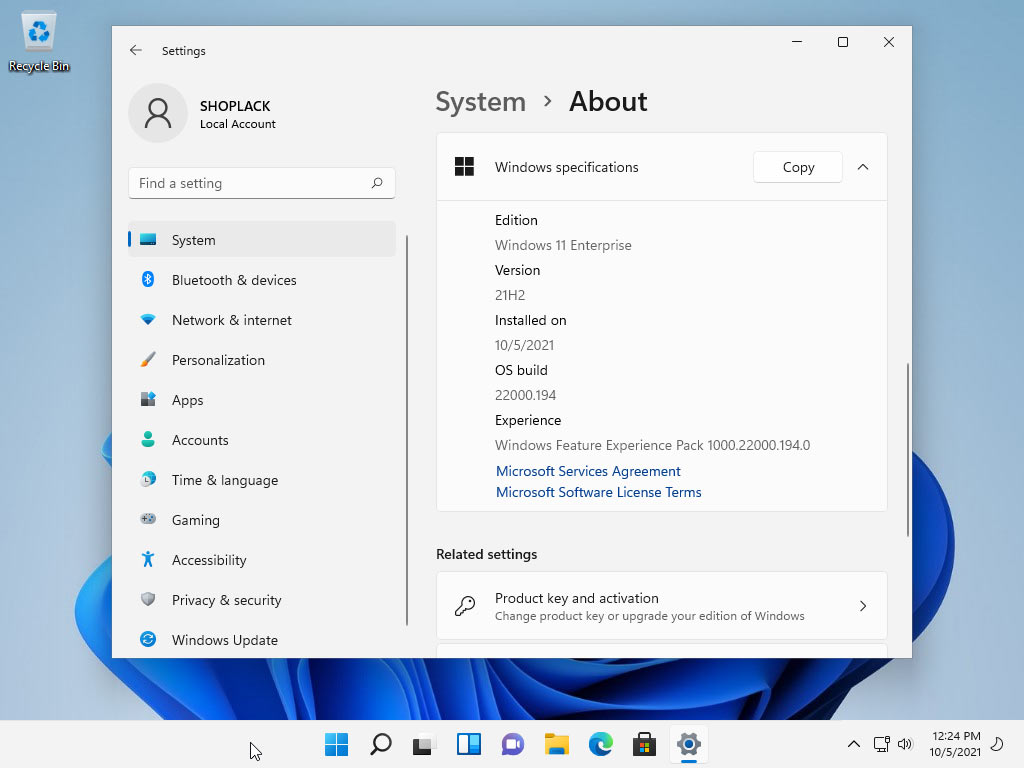The height and width of the screenshot is (768, 1024).
Task: Open Task View on taskbar
Action: click(424, 744)
